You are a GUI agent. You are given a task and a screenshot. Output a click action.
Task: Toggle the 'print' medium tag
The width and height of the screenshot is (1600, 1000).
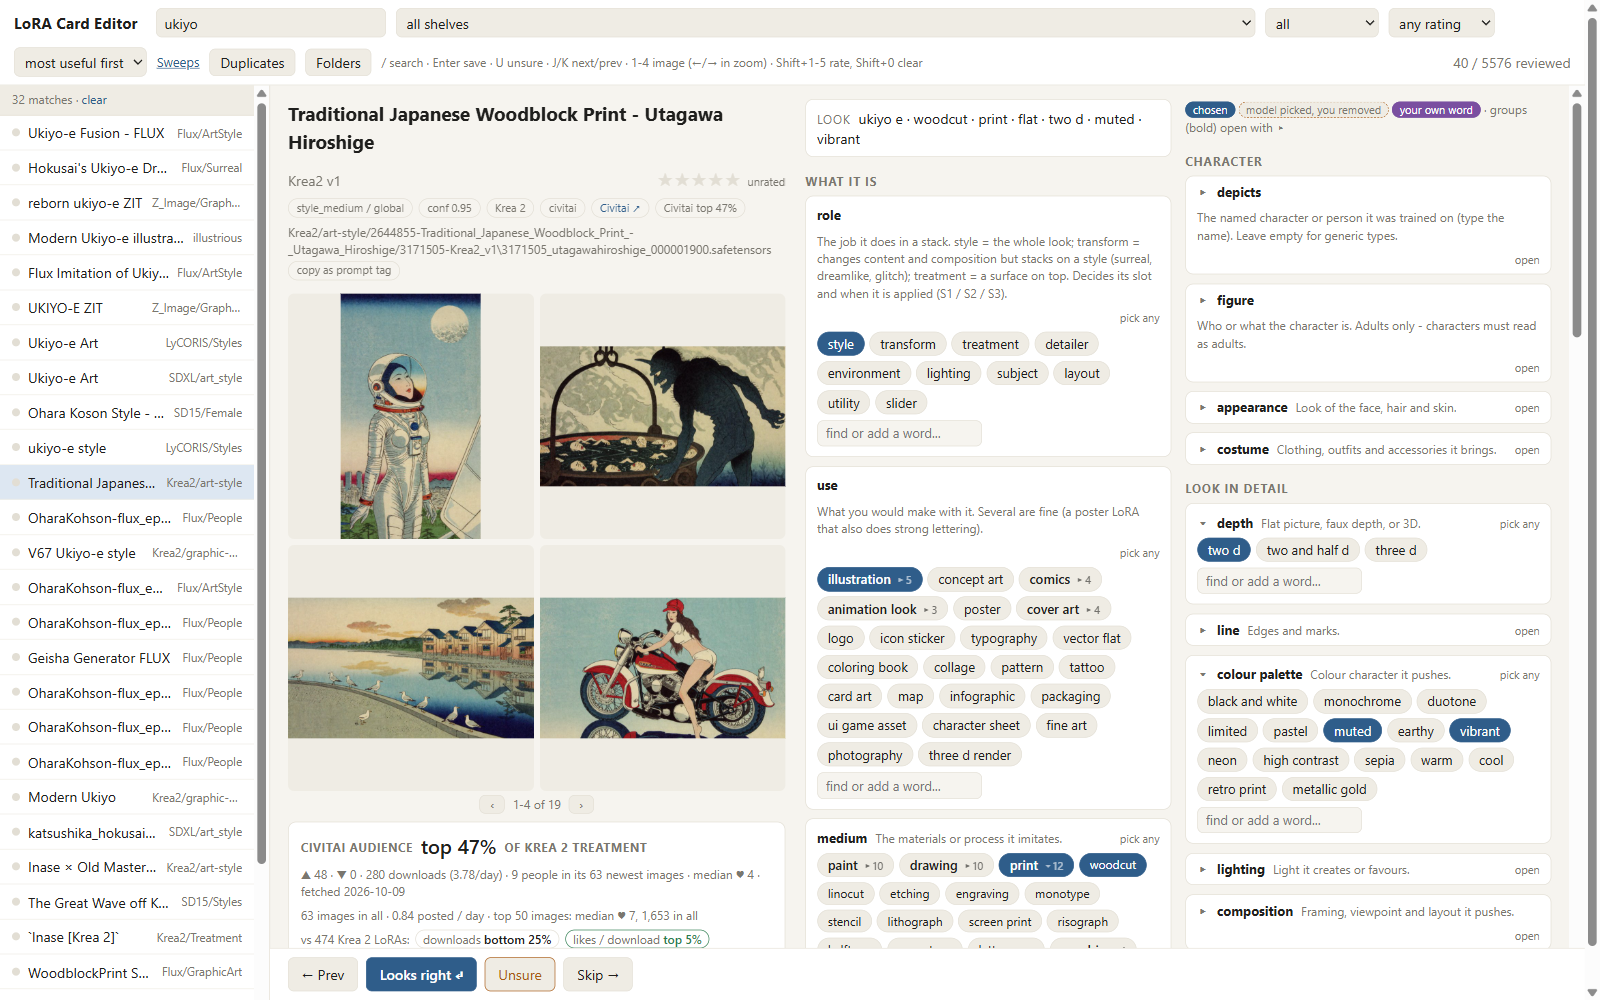1036,865
